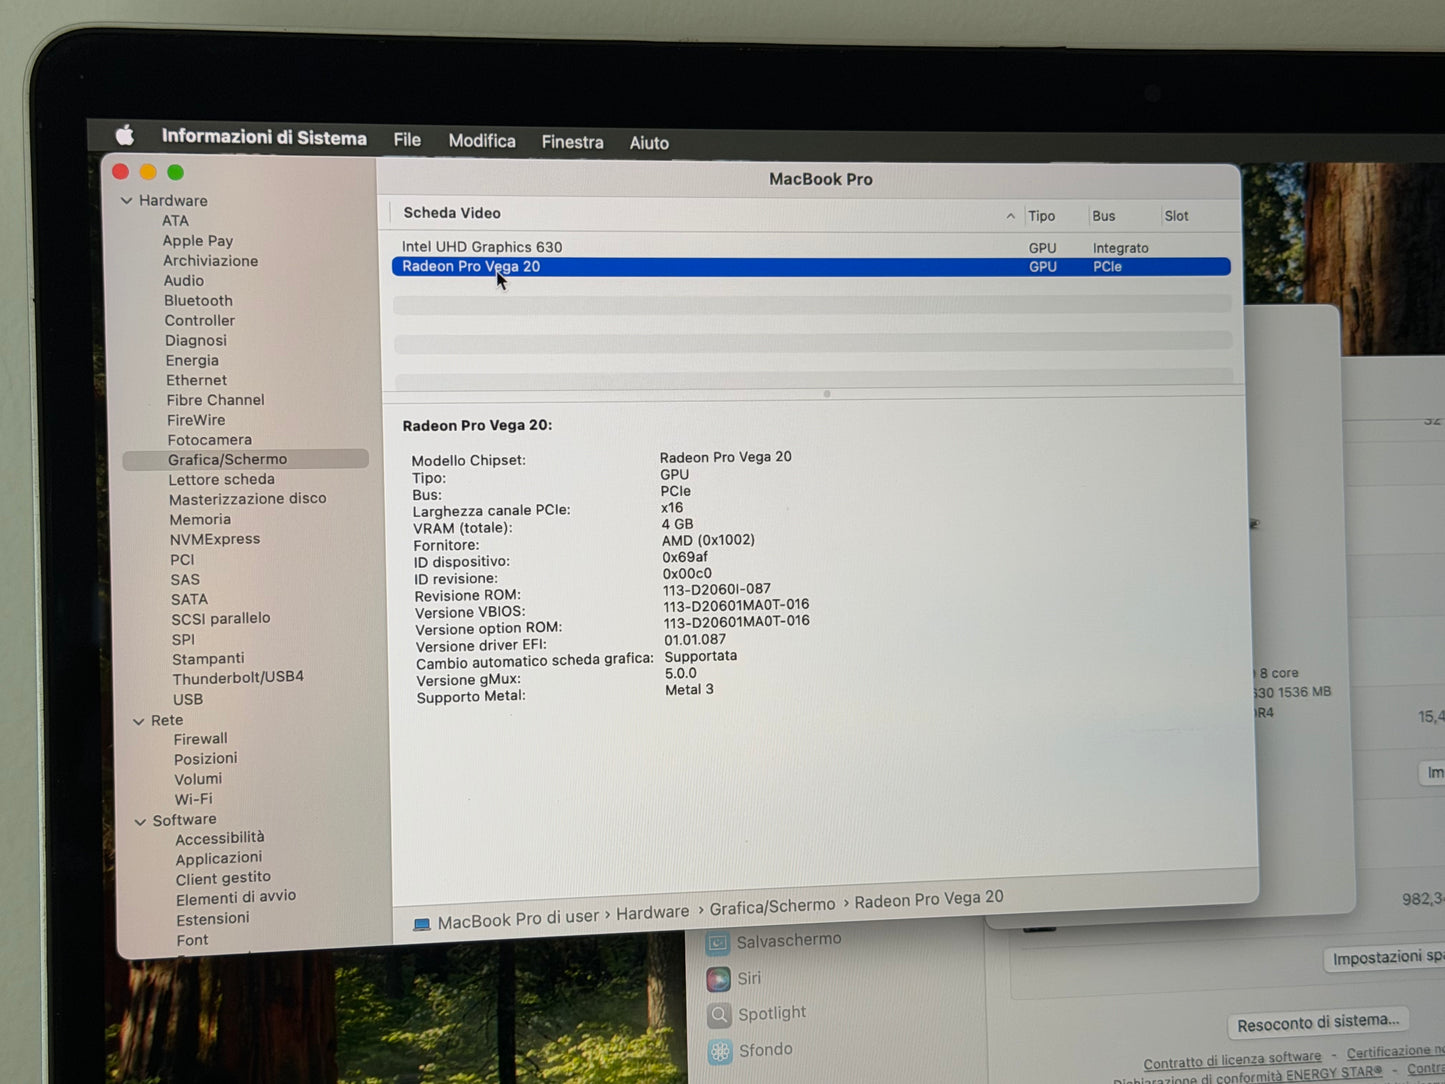Collapse the Rete section in sidebar
The height and width of the screenshot is (1084, 1445).
(139, 720)
